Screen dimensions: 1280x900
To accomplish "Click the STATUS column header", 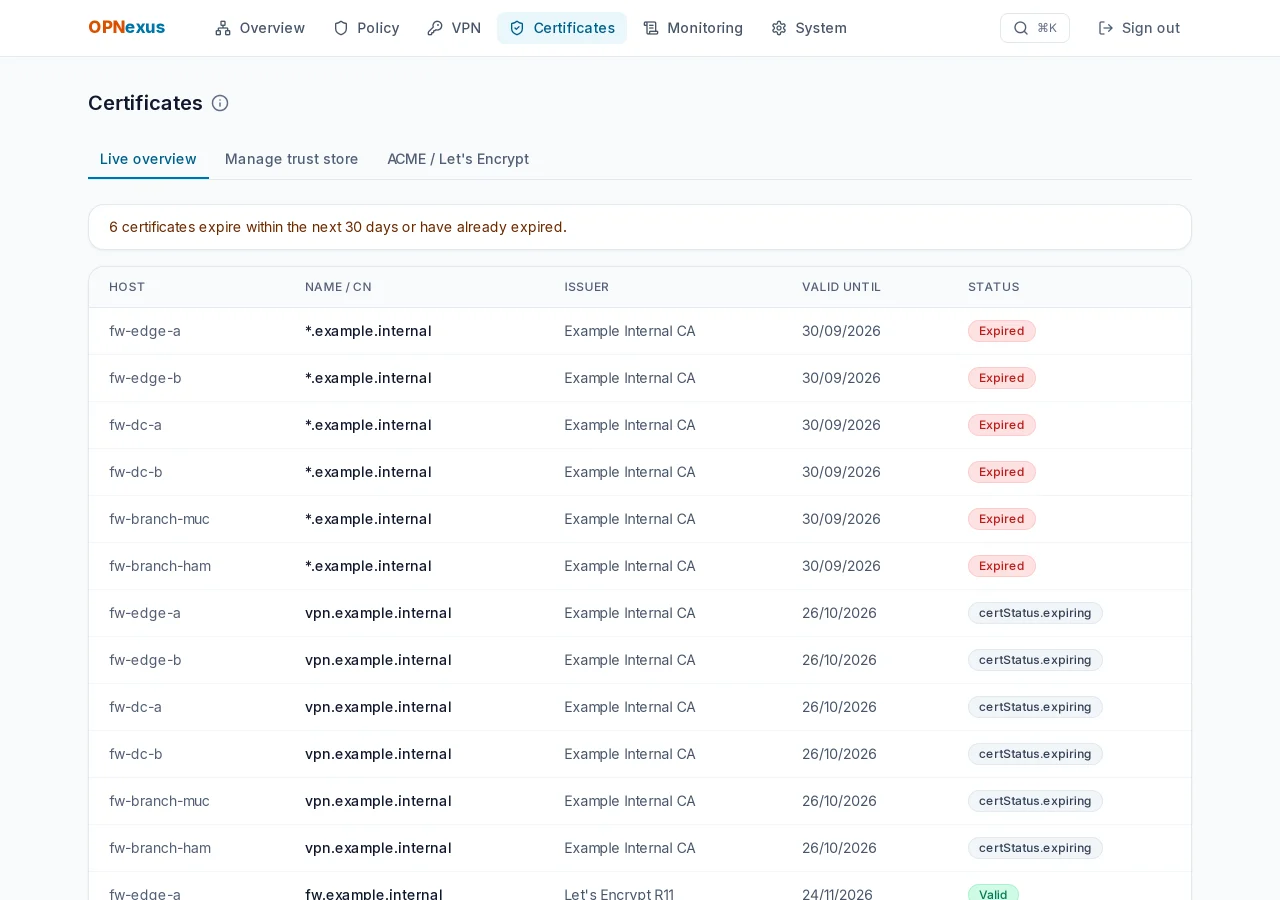I will (994, 287).
